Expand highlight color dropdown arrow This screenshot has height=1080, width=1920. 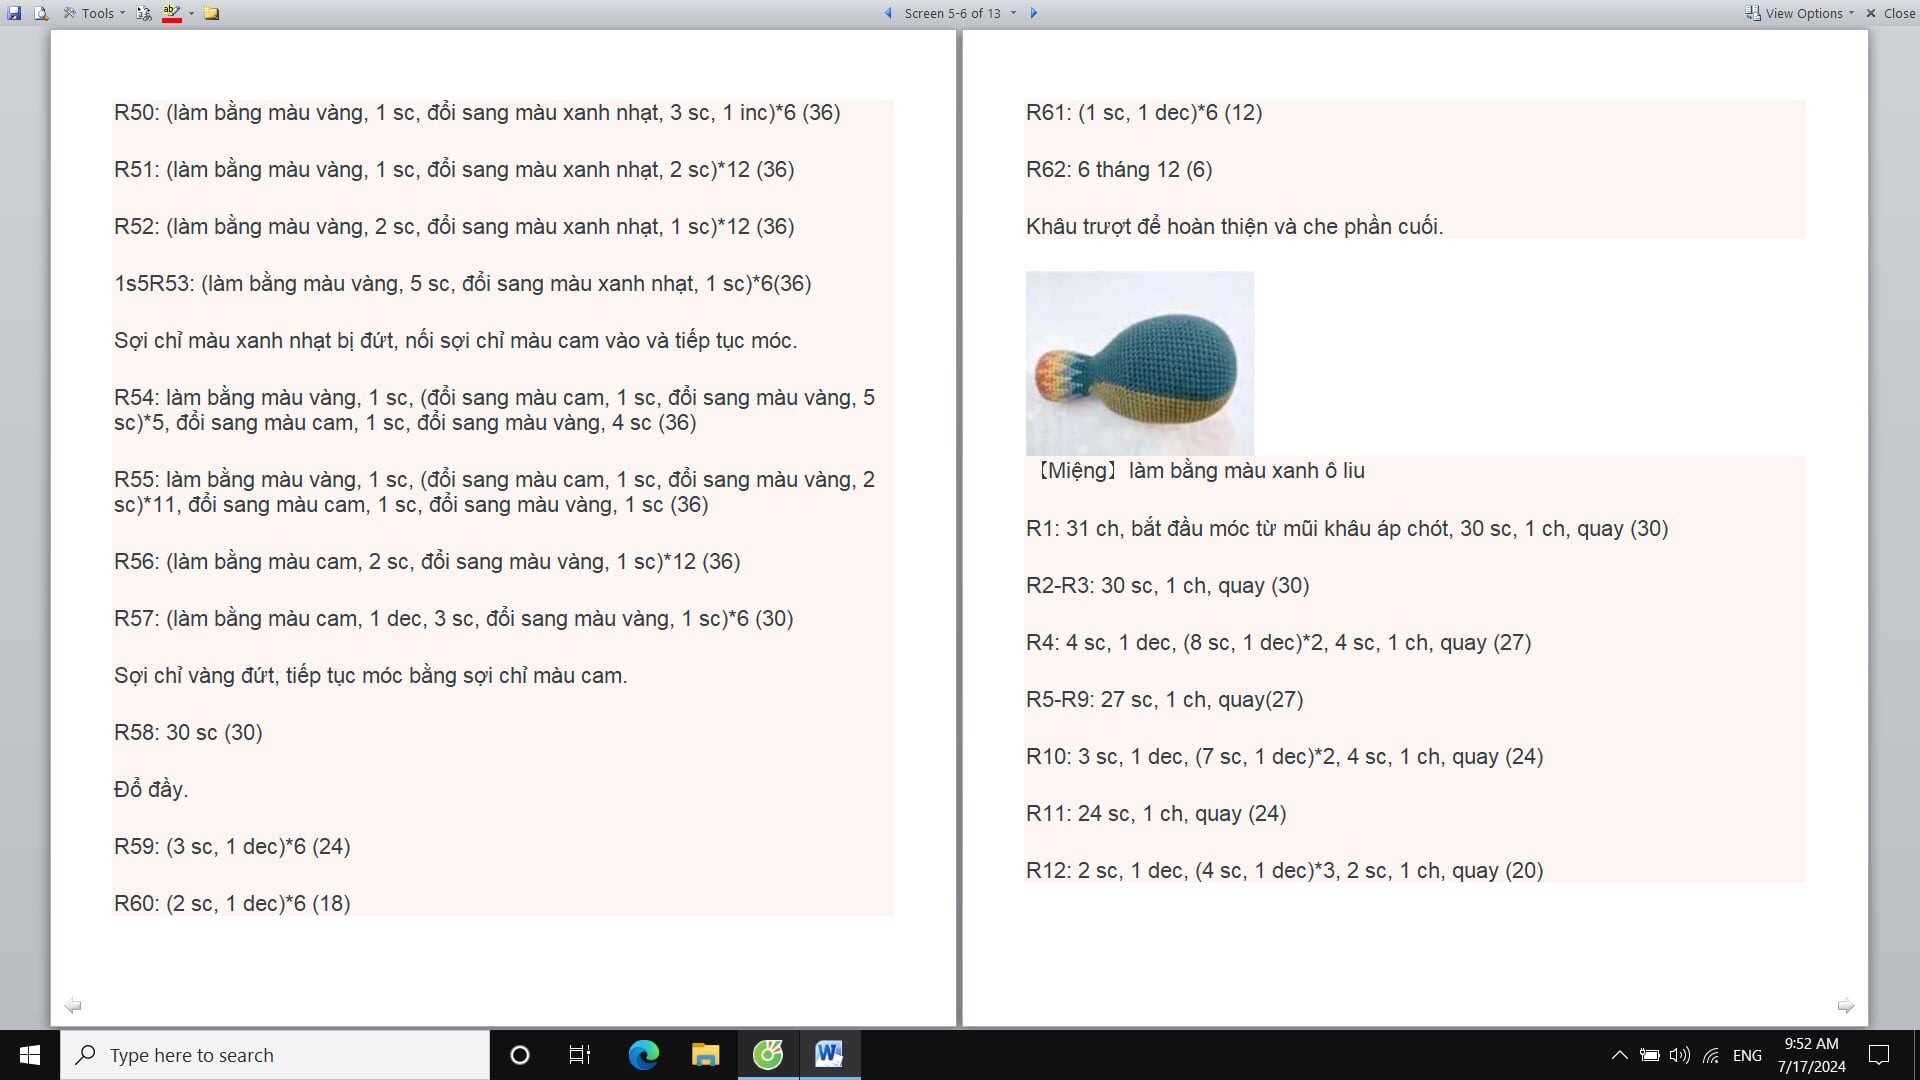point(191,13)
